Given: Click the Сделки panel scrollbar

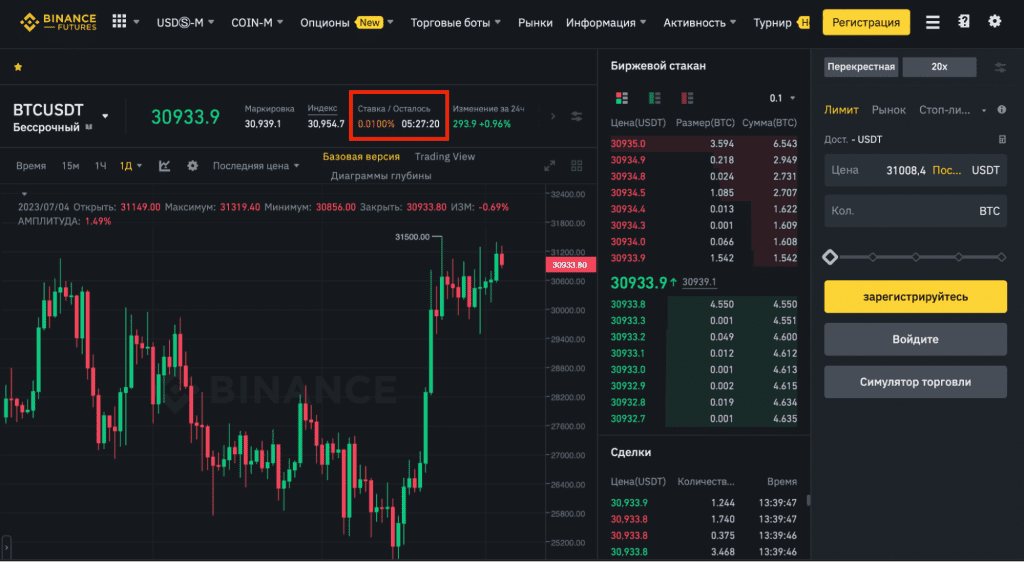Looking at the screenshot, I should click(808, 500).
